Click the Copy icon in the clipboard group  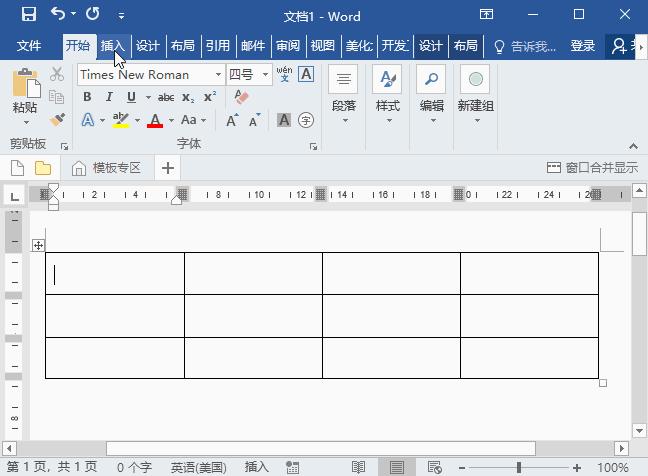(x=56, y=97)
